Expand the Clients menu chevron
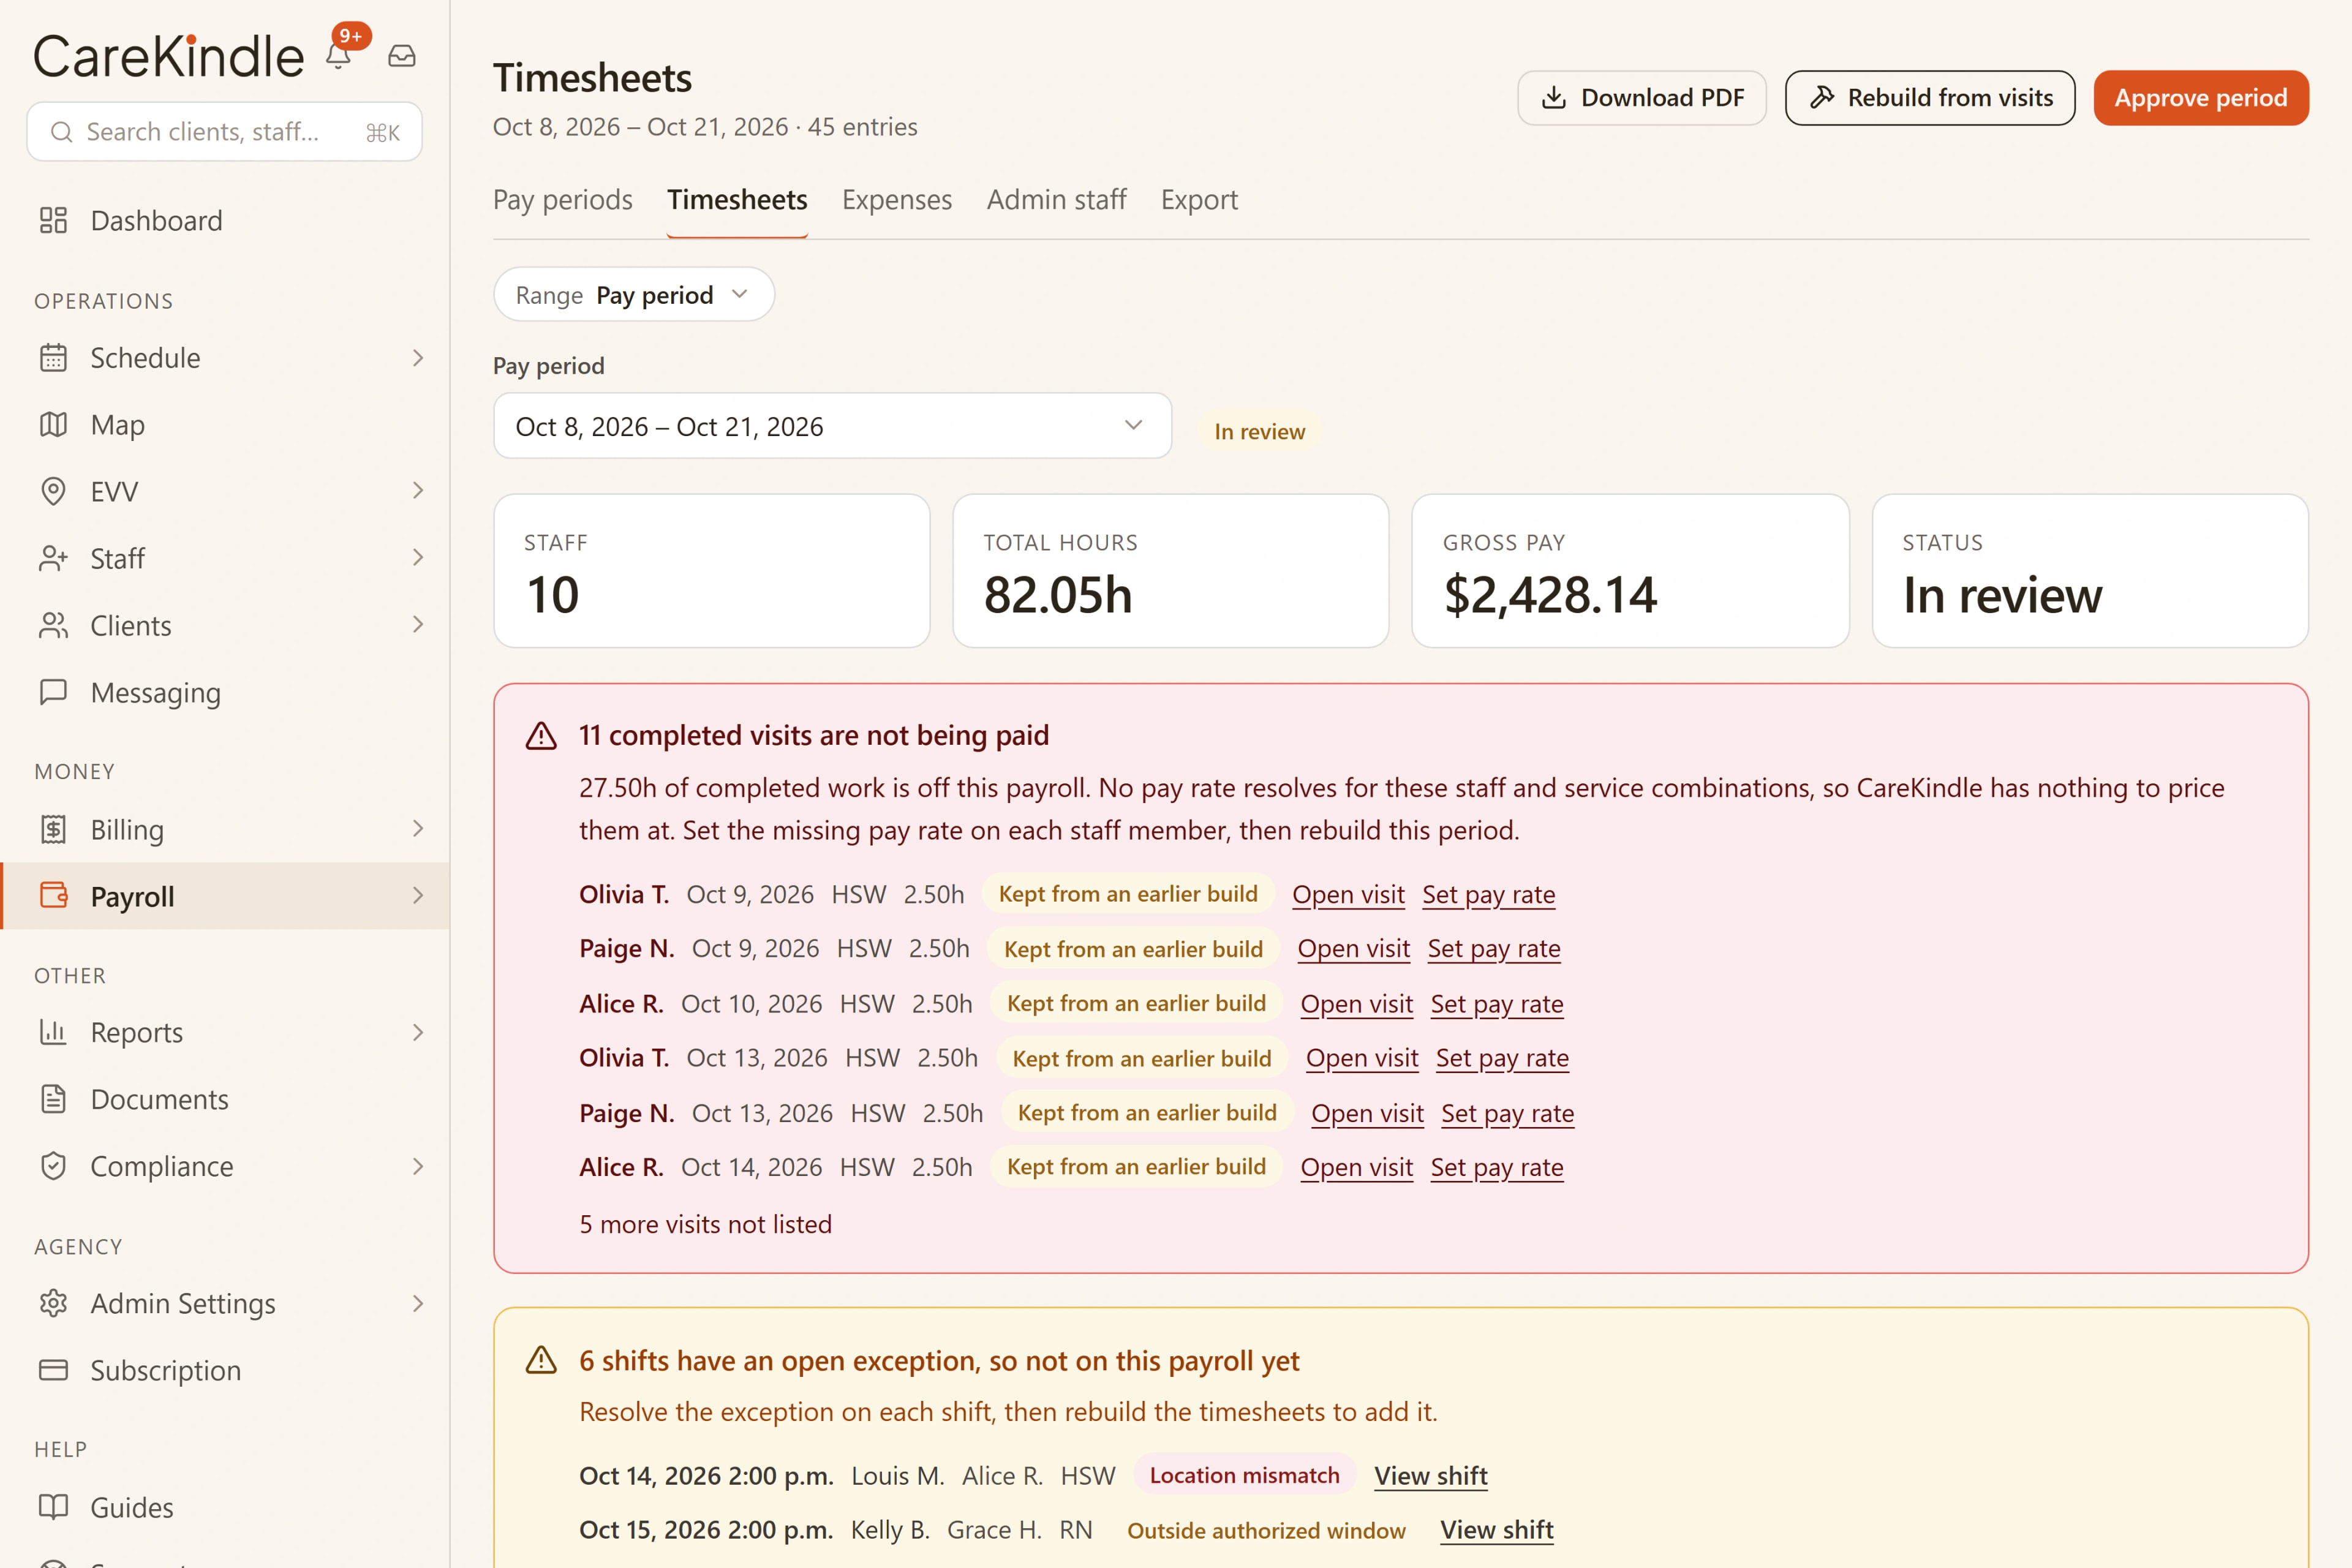This screenshot has width=2352, height=1568. pyautogui.click(x=418, y=624)
